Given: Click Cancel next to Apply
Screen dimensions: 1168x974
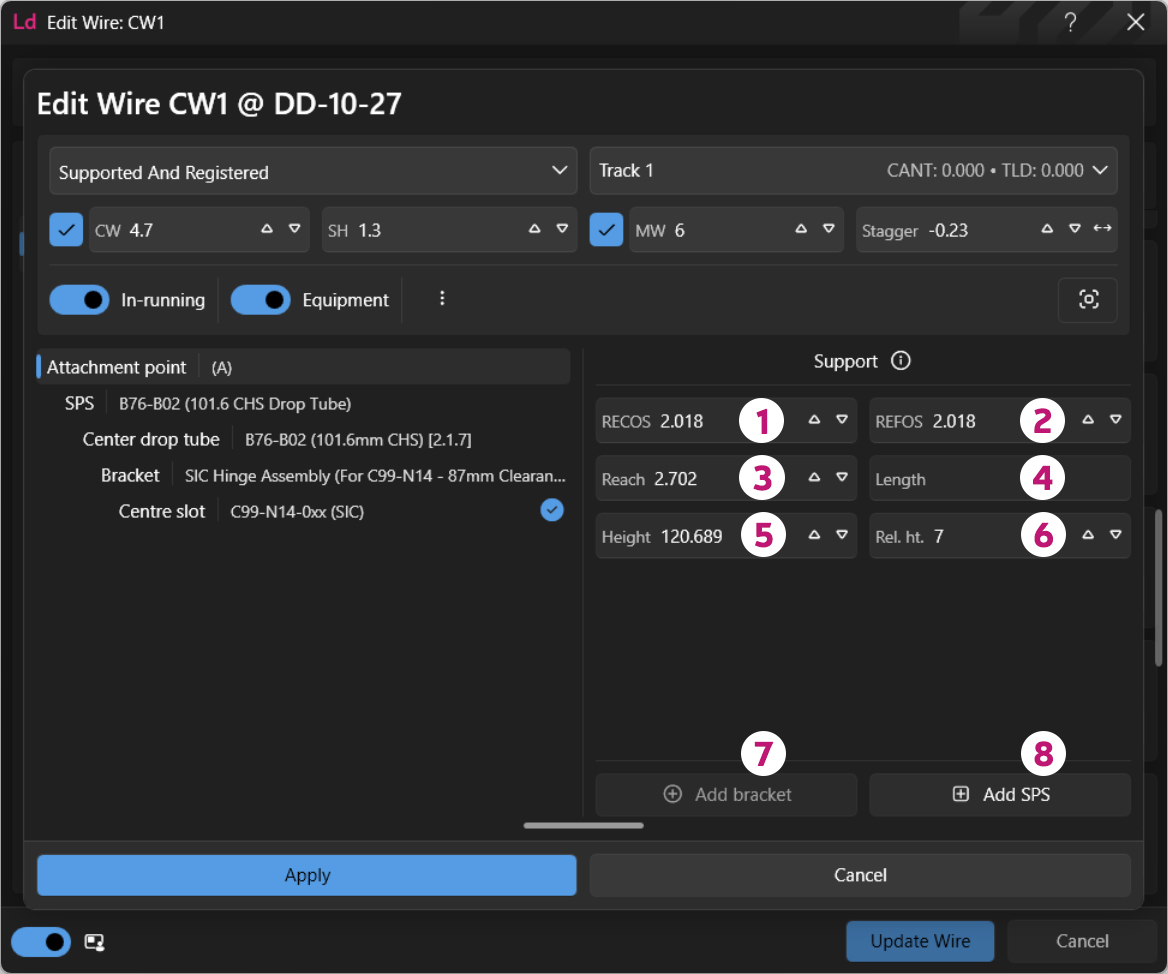Looking at the screenshot, I should (860, 875).
